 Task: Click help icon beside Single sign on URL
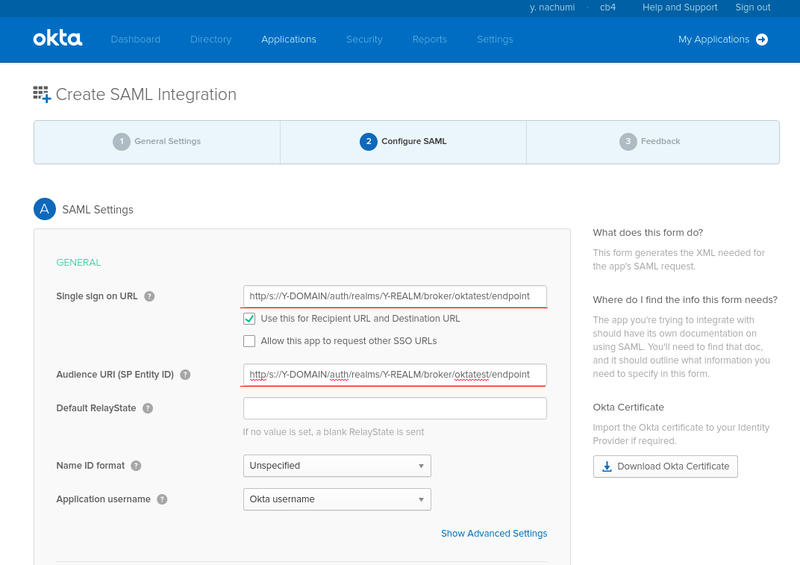click(x=149, y=296)
